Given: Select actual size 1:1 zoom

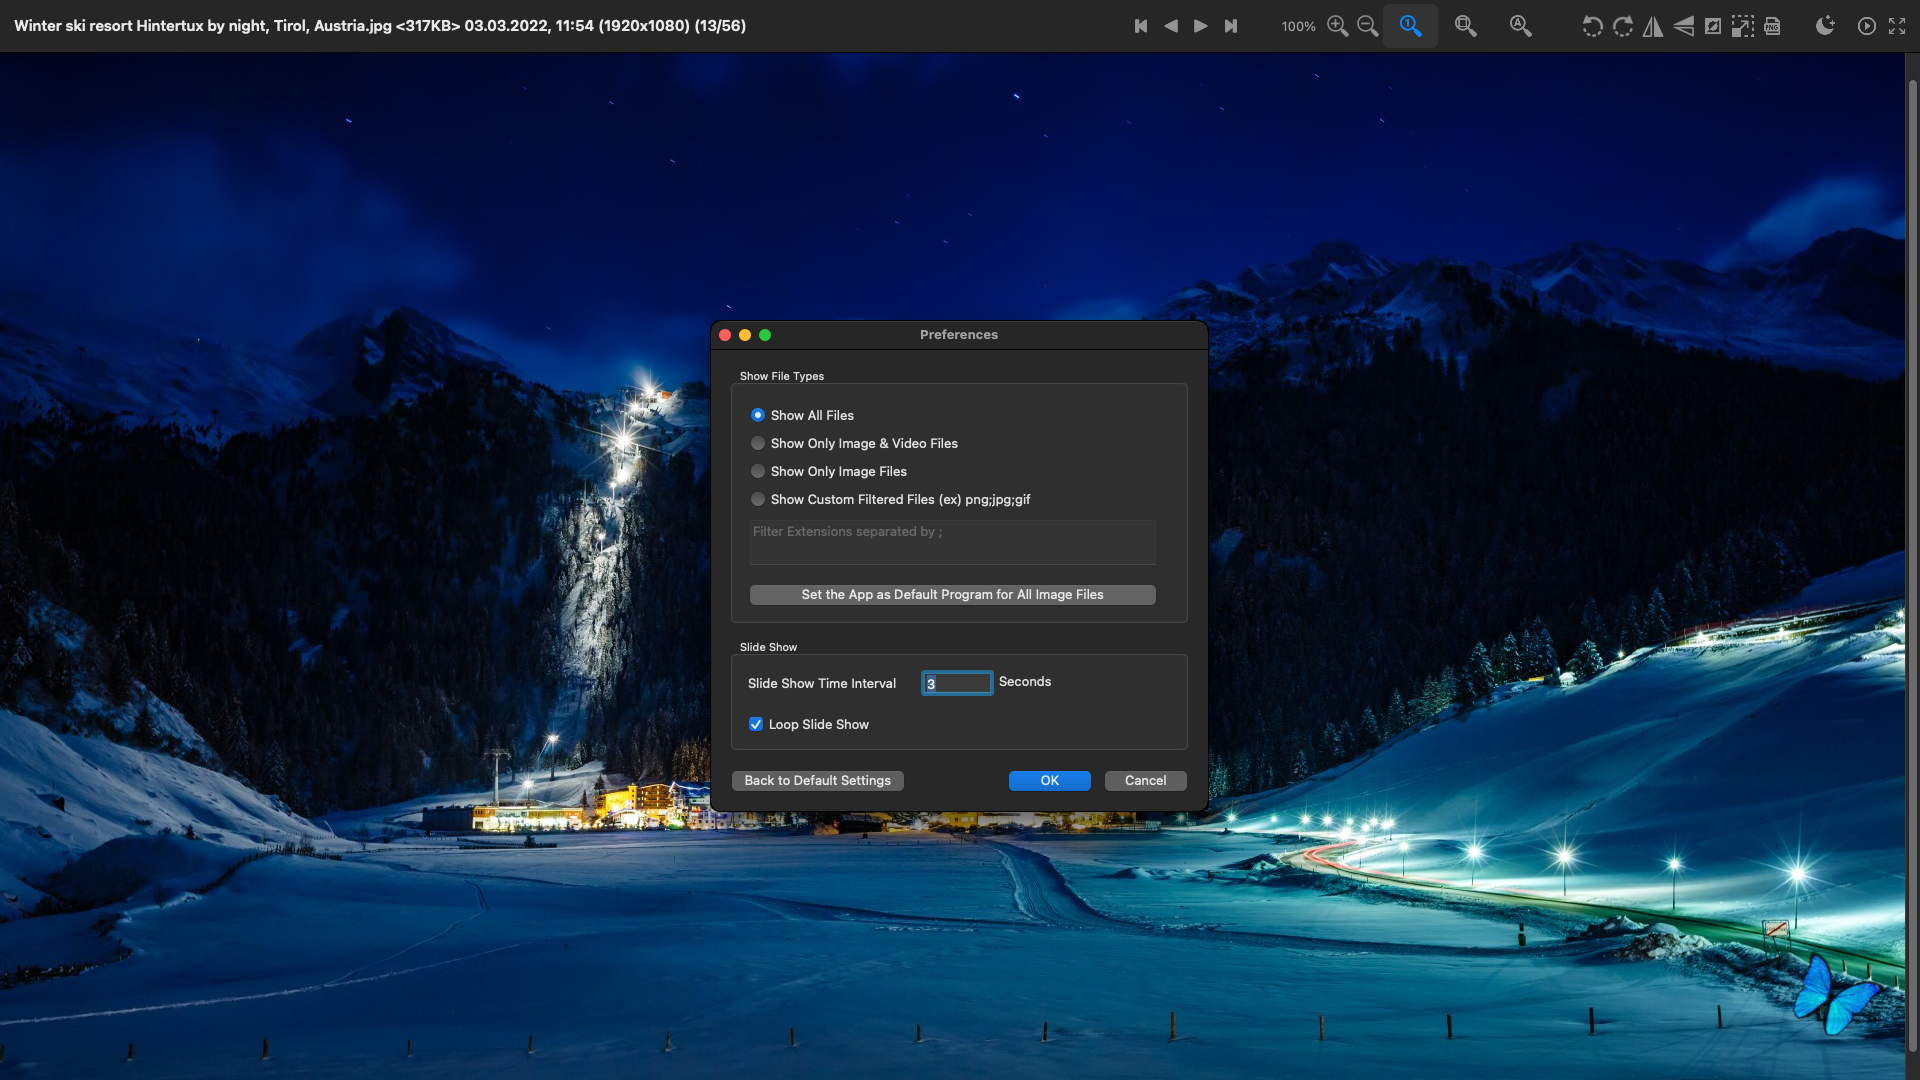Looking at the screenshot, I should coord(1410,26).
